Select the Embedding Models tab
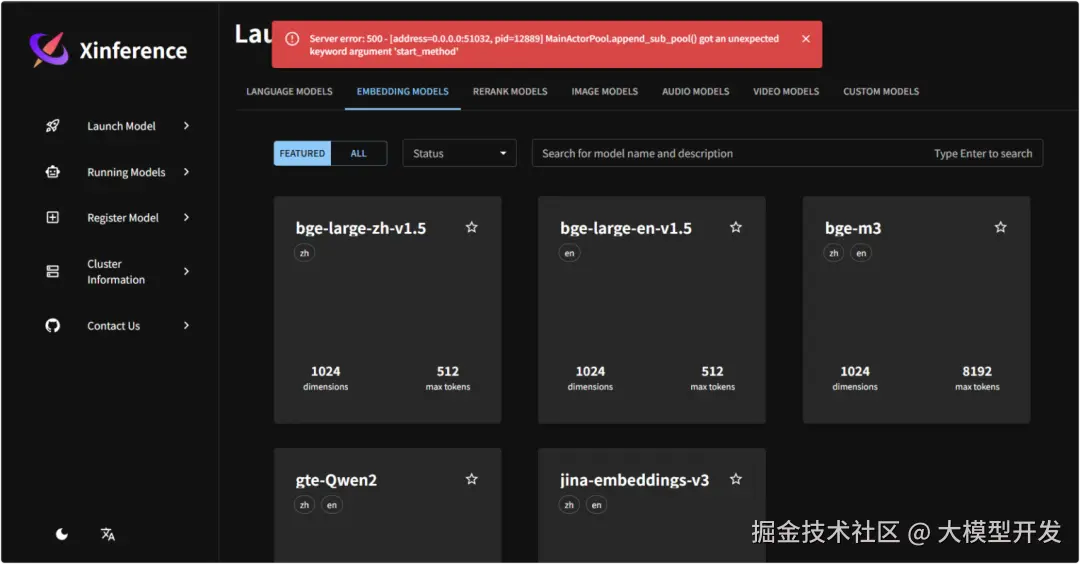Screen dimensions: 1080x564 click(403, 92)
